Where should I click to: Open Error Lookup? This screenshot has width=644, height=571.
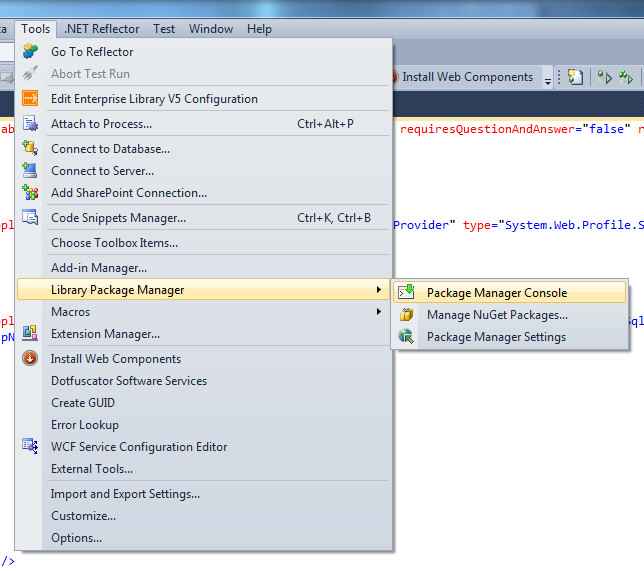(203, 425)
